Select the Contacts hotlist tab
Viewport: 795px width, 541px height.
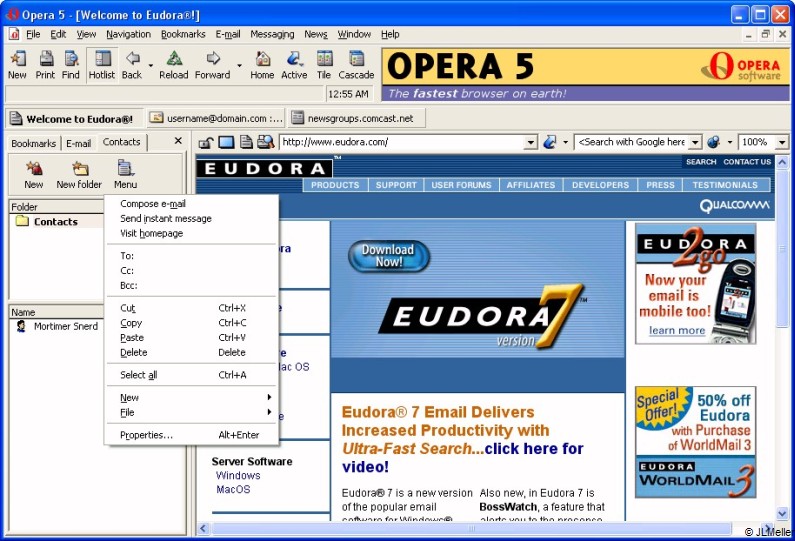pos(122,142)
